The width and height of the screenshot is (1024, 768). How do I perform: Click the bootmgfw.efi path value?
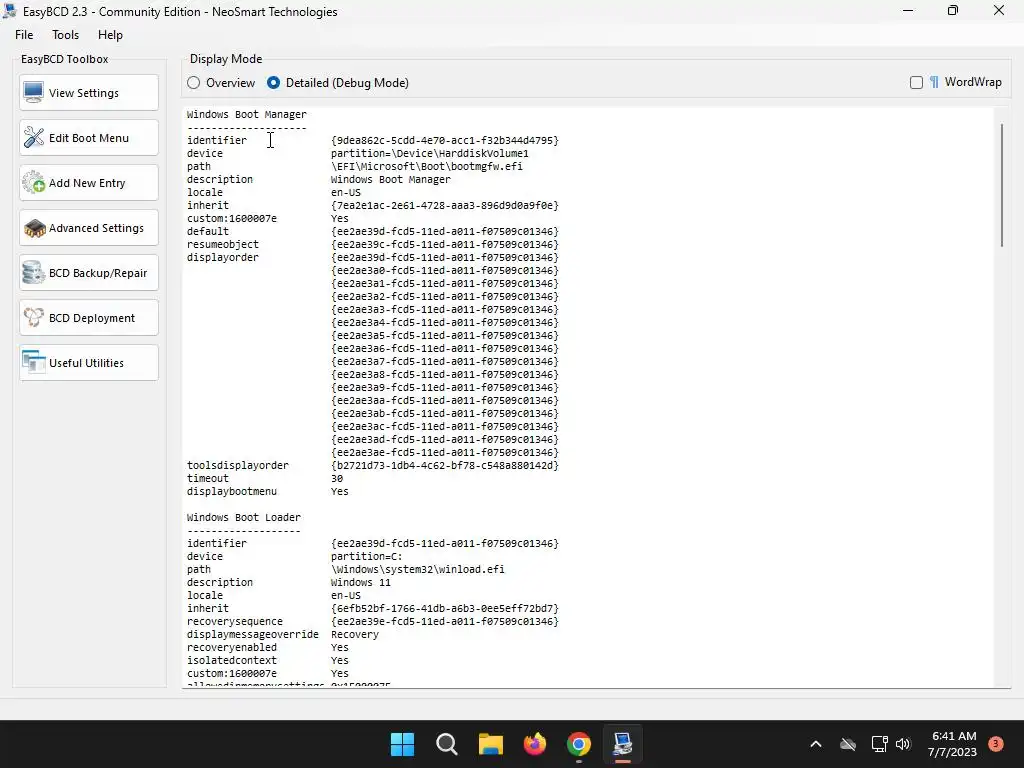click(426, 167)
